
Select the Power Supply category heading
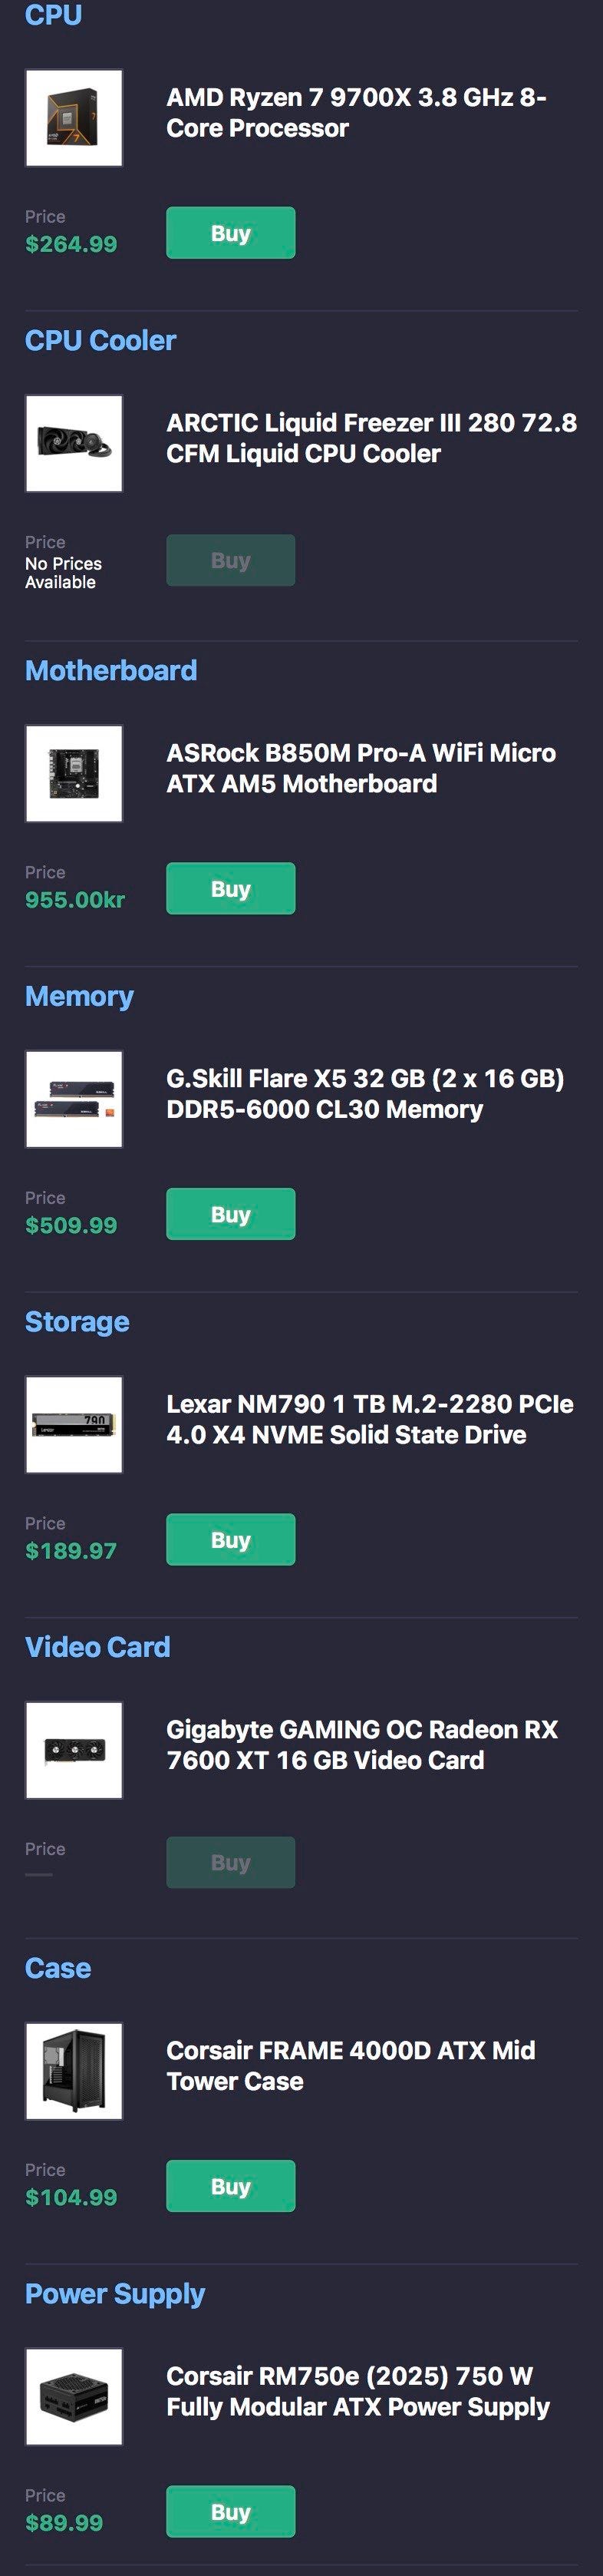coord(114,2293)
